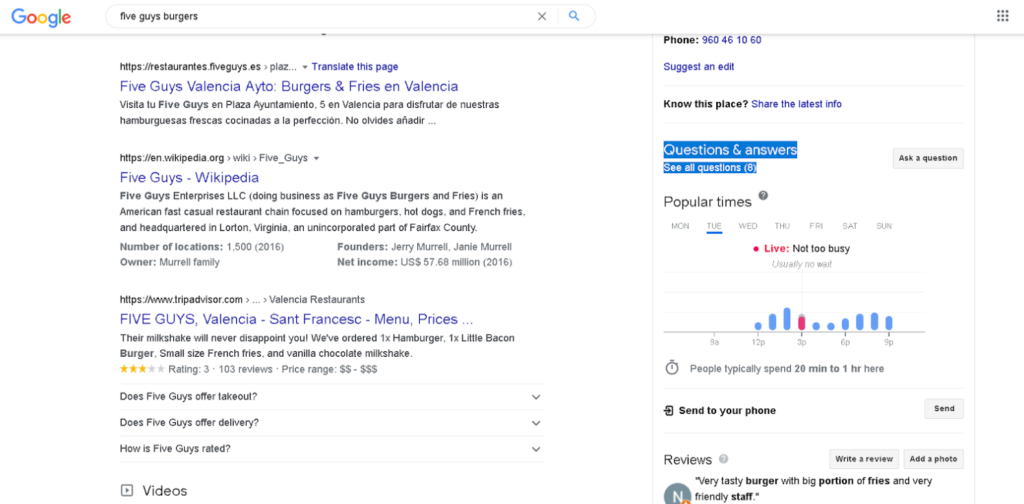The height and width of the screenshot is (504, 1024).
Task: Click the stopwatch icon beside time spent
Action: (672, 368)
